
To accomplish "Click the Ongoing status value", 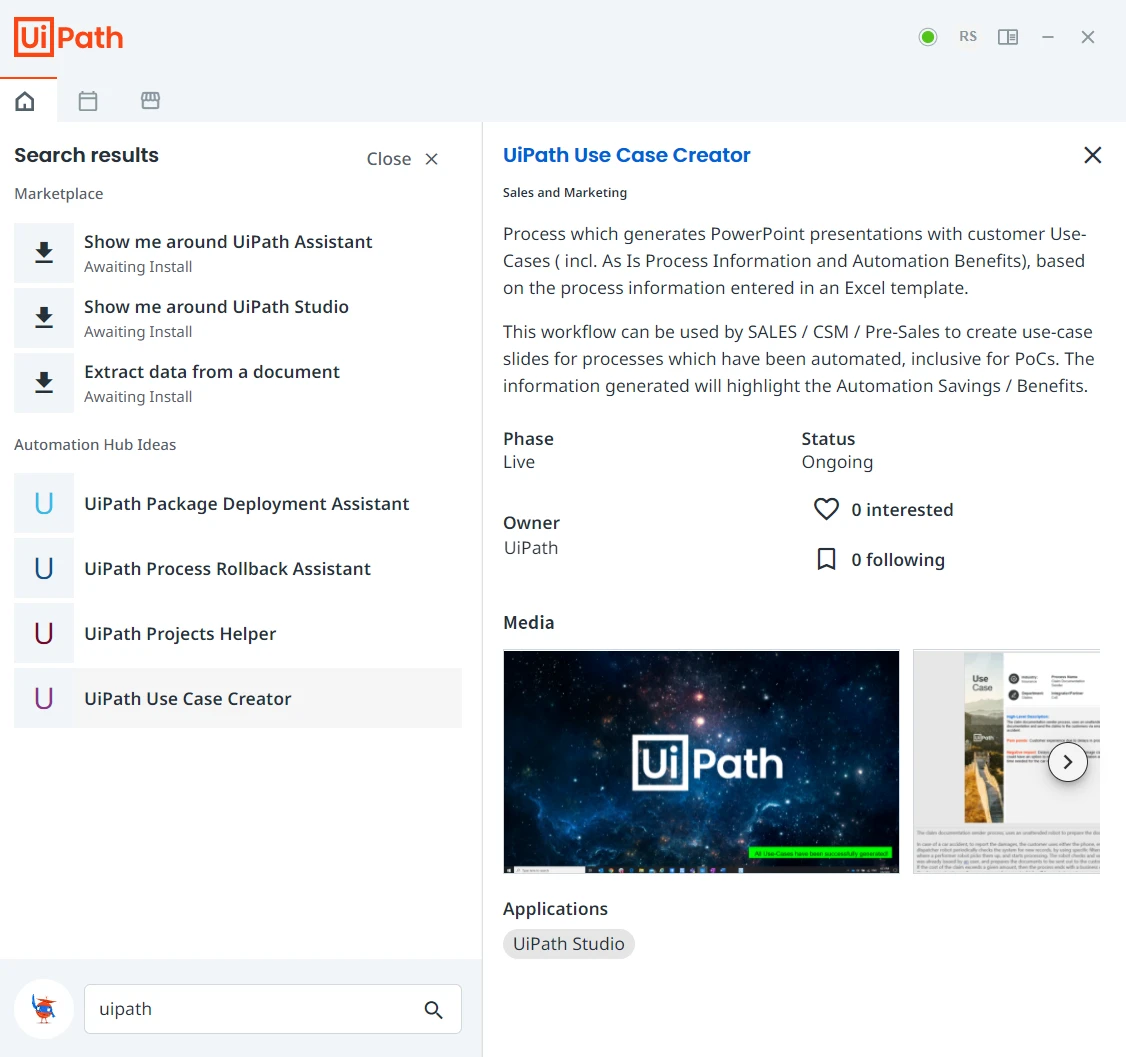I will [837, 462].
